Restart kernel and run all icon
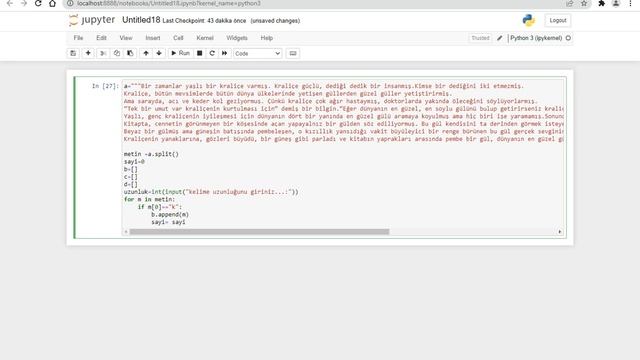The image size is (640, 360). [224, 53]
